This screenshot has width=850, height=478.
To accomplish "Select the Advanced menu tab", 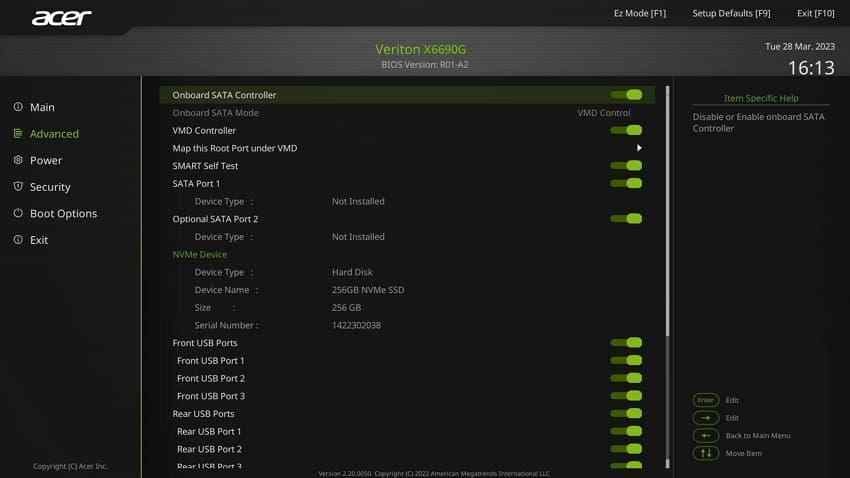I will point(54,134).
